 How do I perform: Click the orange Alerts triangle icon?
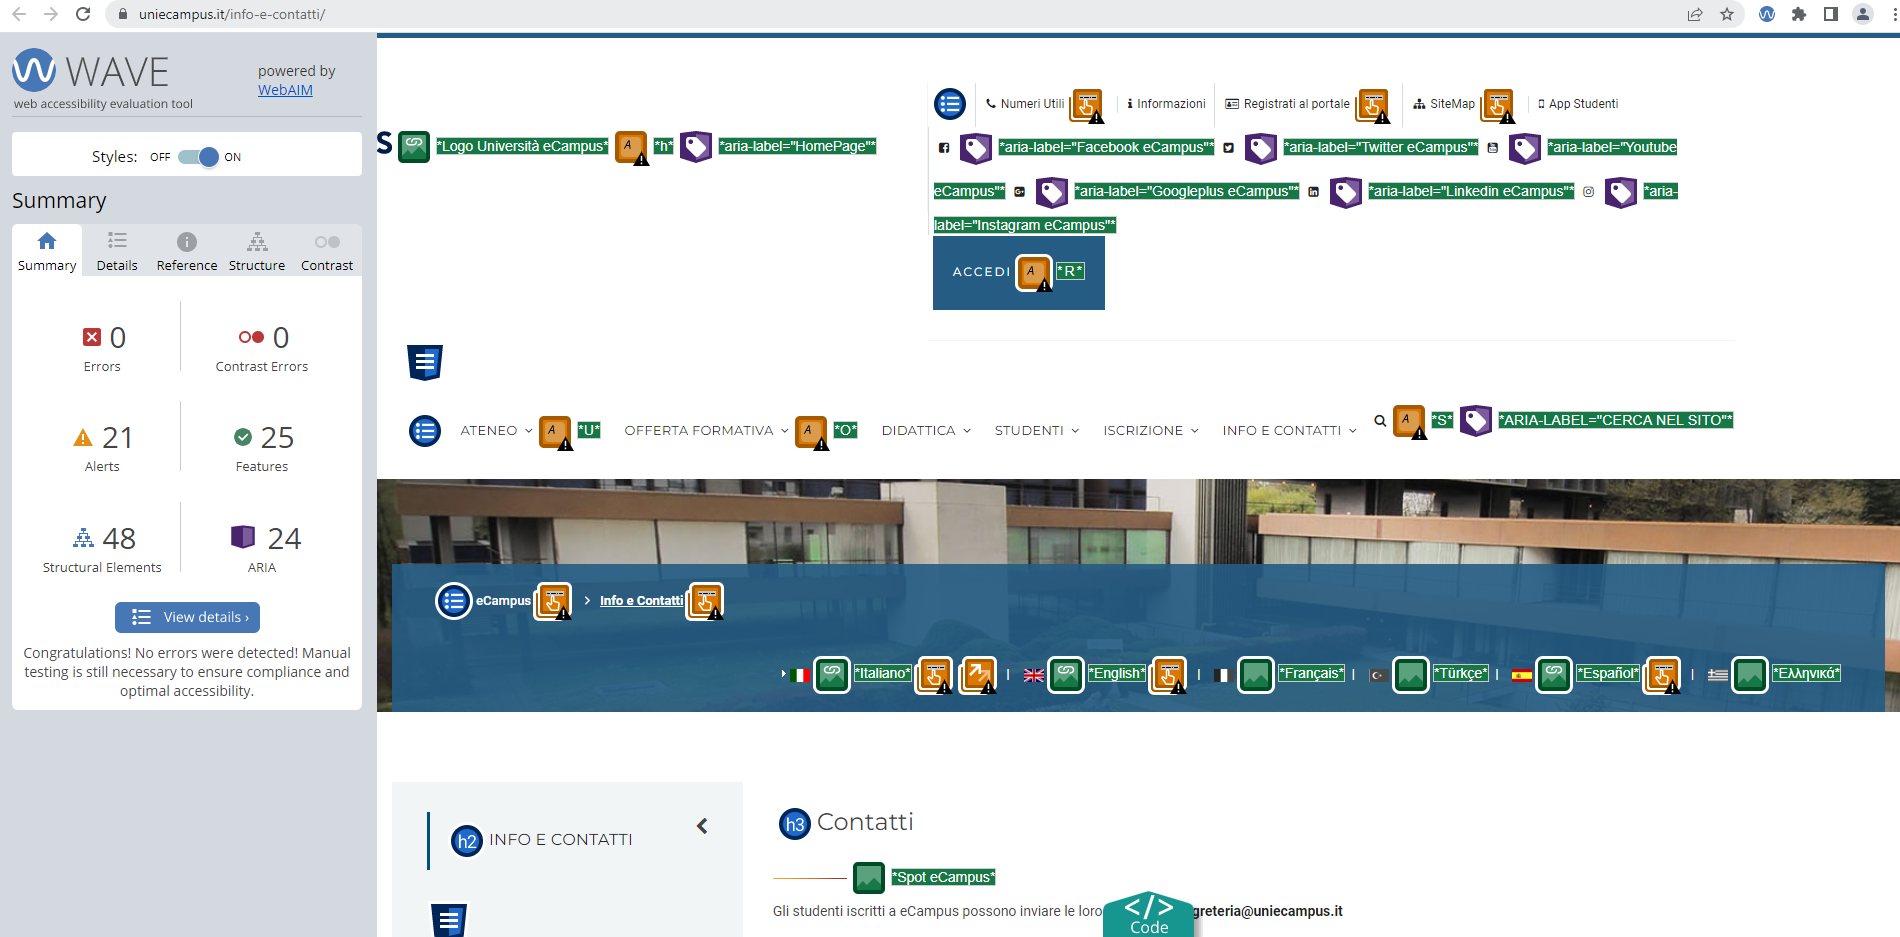(83, 438)
